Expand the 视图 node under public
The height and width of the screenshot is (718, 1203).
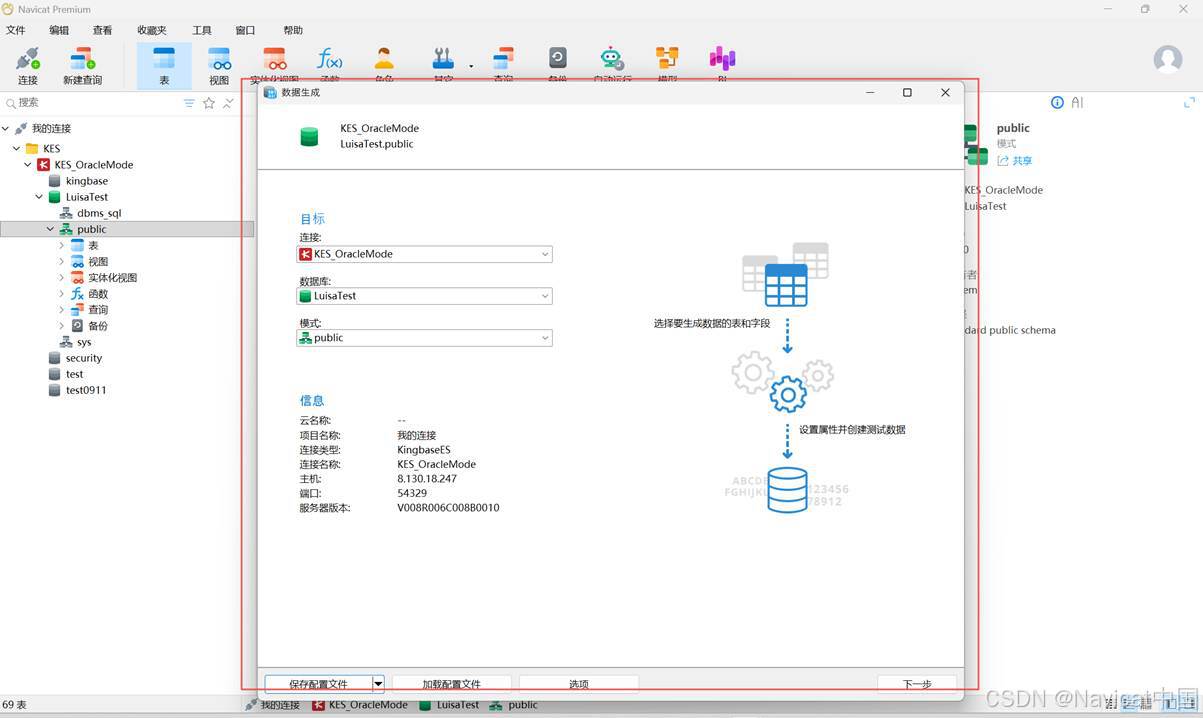pos(61,261)
